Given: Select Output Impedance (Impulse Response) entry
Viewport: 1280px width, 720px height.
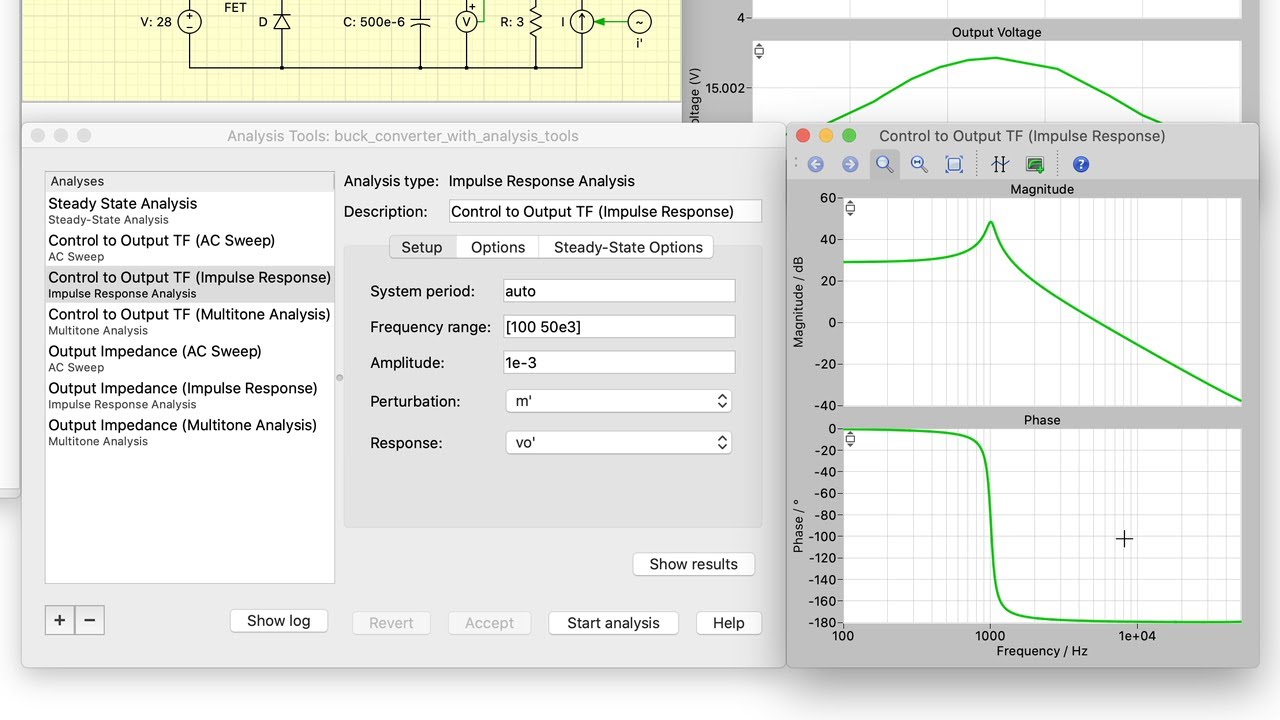Looking at the screenshot, I should [189, 395].
